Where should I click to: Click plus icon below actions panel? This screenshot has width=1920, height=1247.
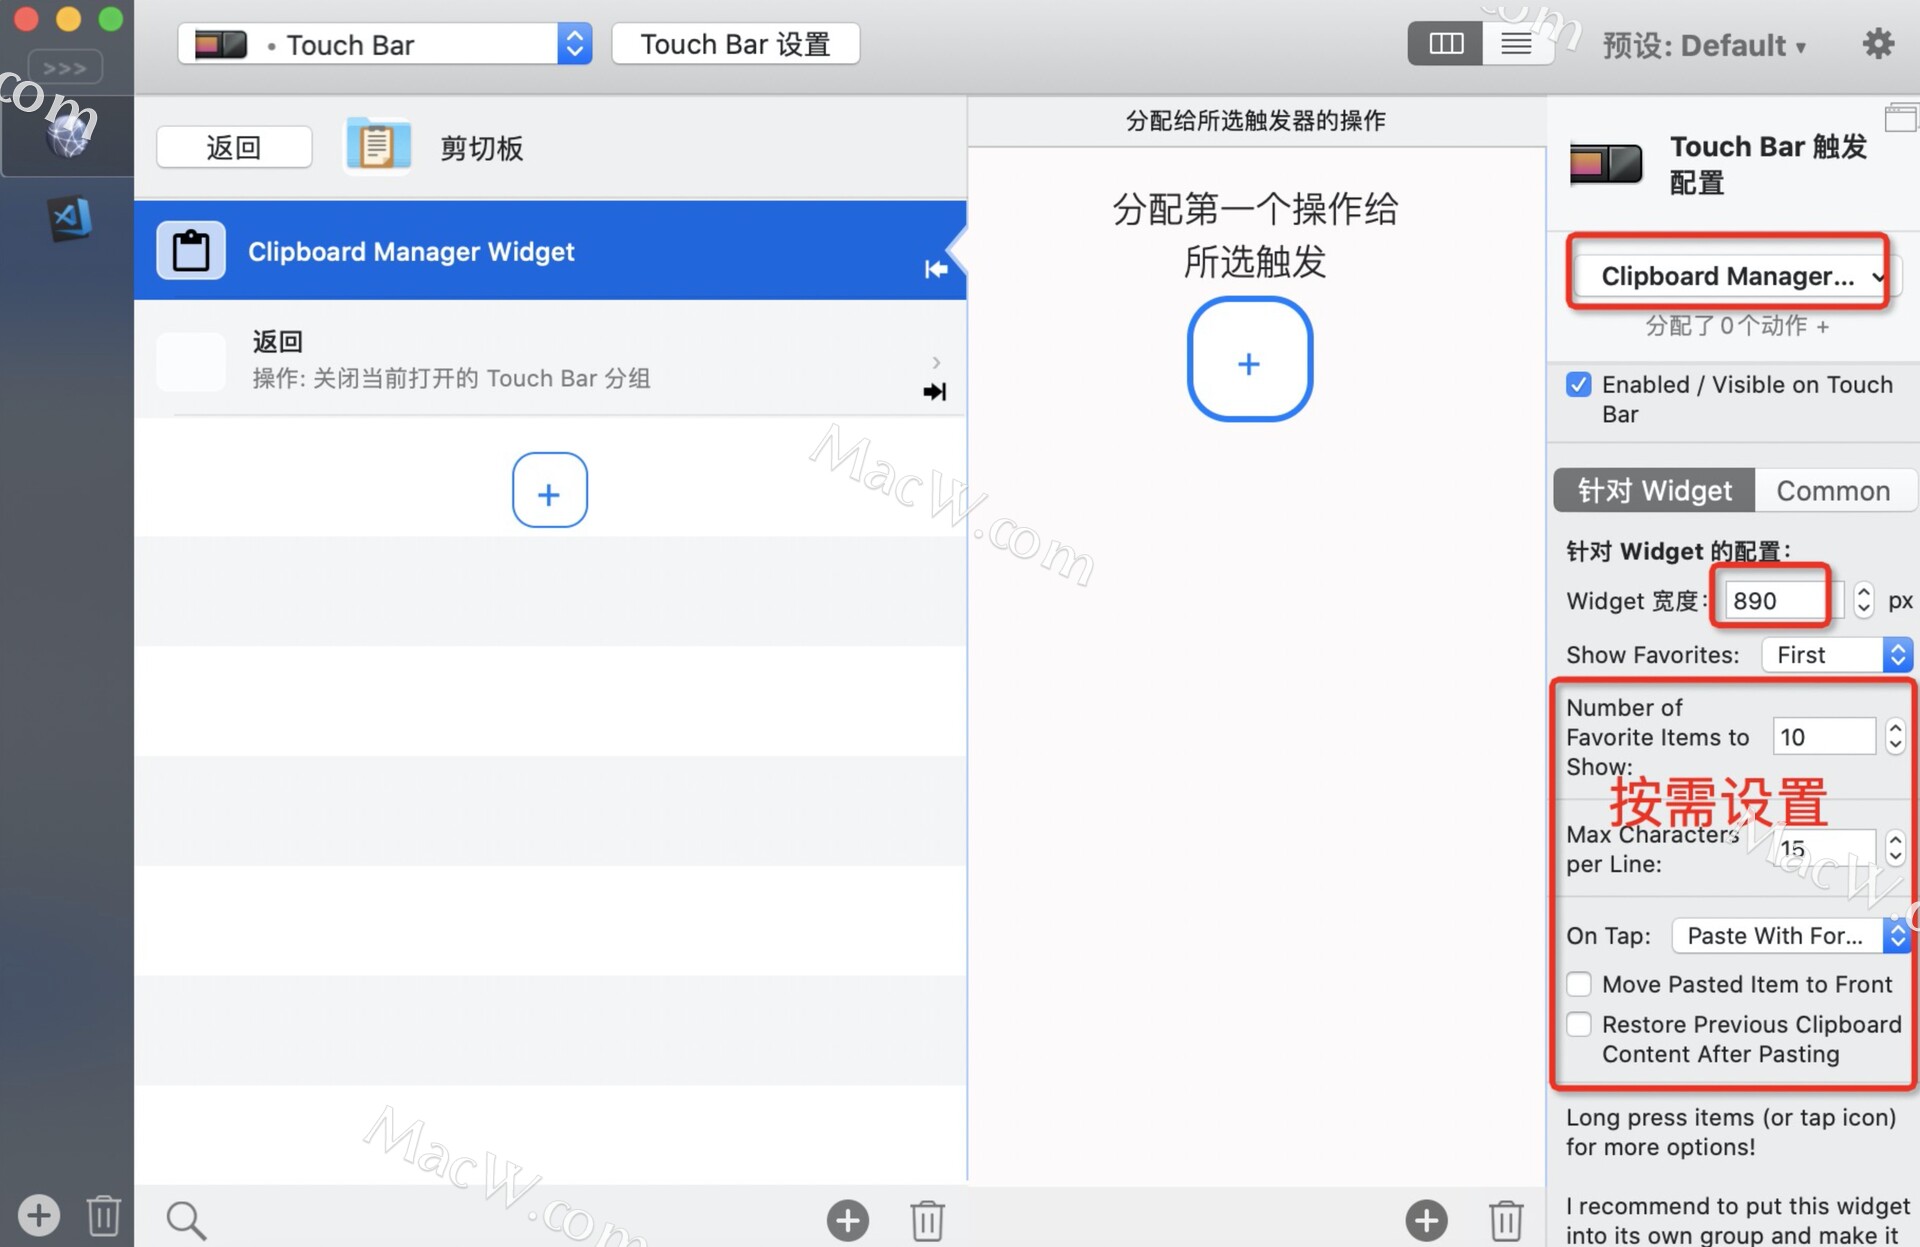tap(1426, 1220)
